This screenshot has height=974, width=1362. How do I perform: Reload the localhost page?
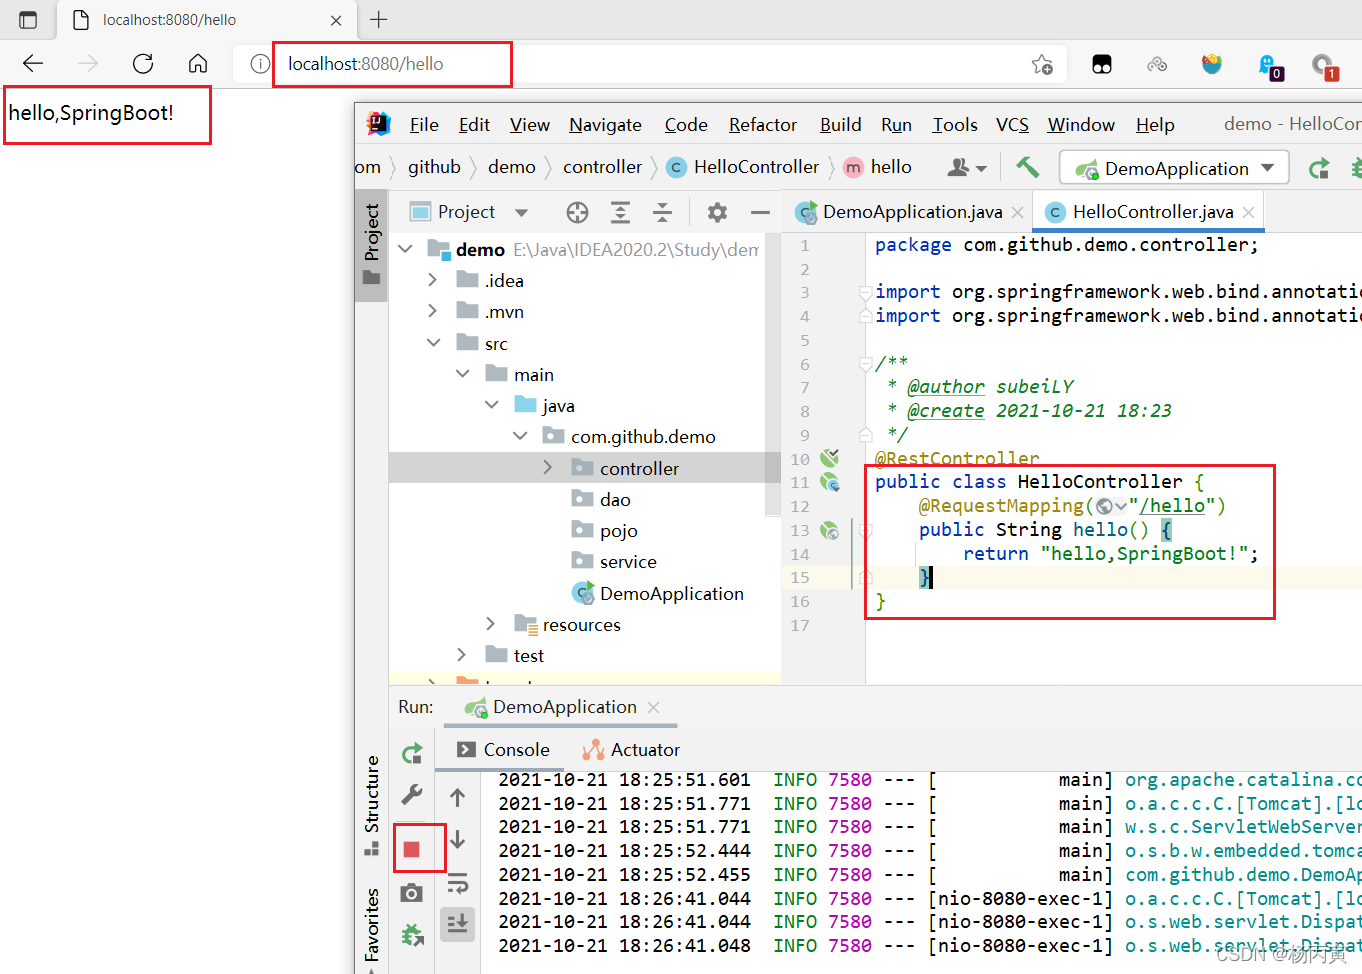(143, 64)
